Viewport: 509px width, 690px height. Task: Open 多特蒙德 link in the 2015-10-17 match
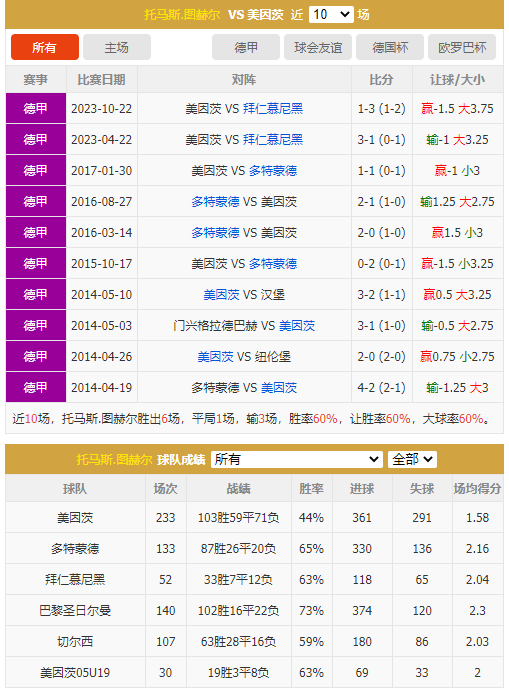click(273, 264)
